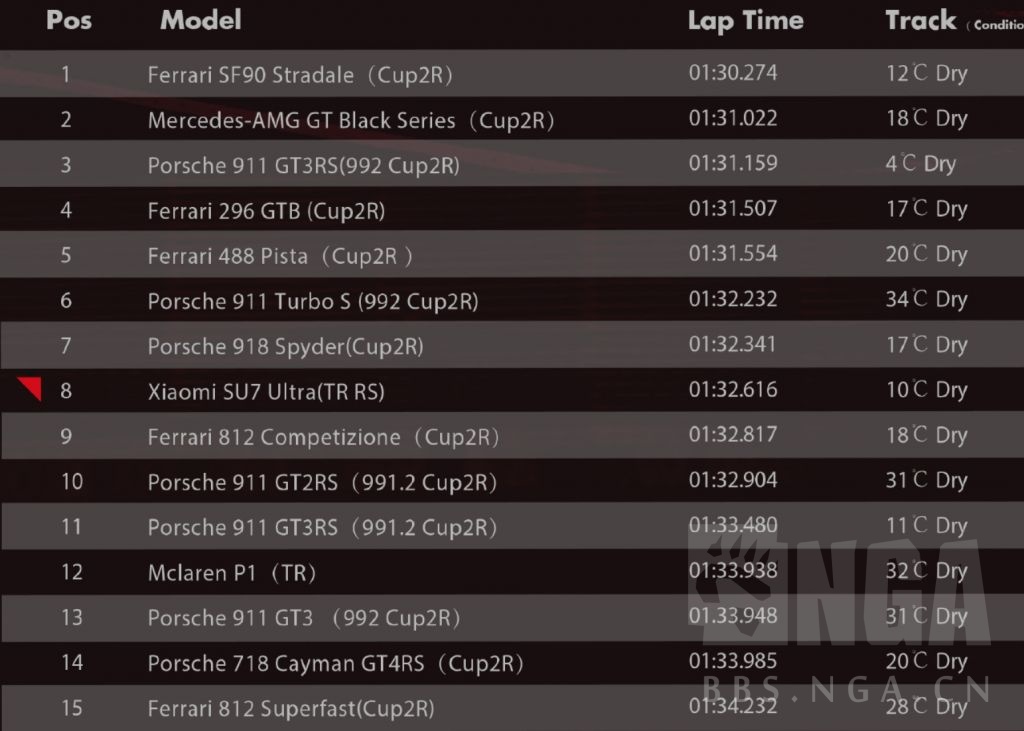Select the Mercedes-AMG GT Black Series row

tap(351, 121)
